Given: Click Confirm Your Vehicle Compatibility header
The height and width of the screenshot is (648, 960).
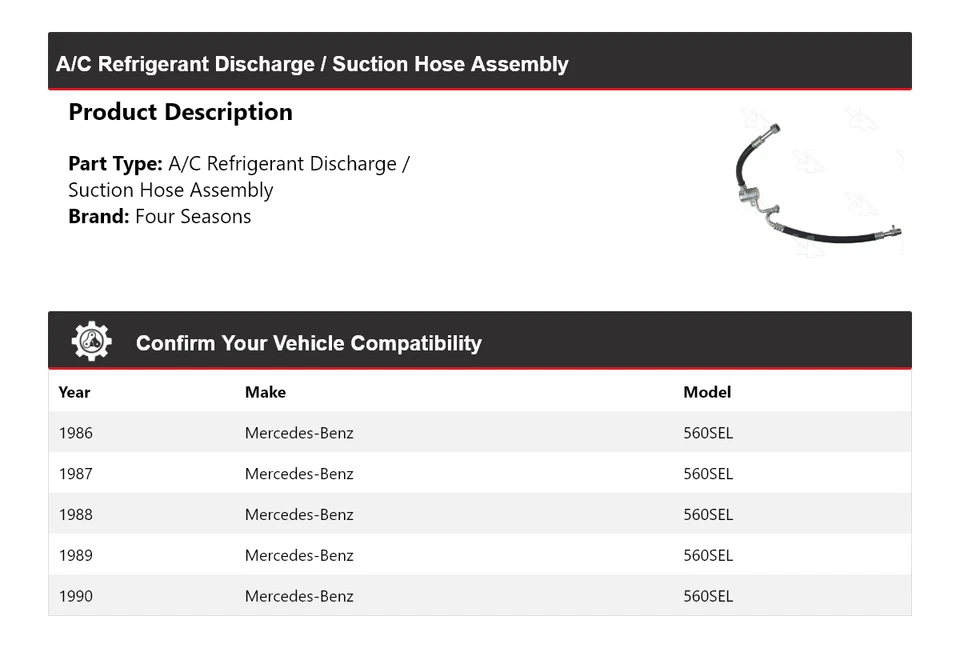Looking at the screenshot, I should tap(308, 343).
